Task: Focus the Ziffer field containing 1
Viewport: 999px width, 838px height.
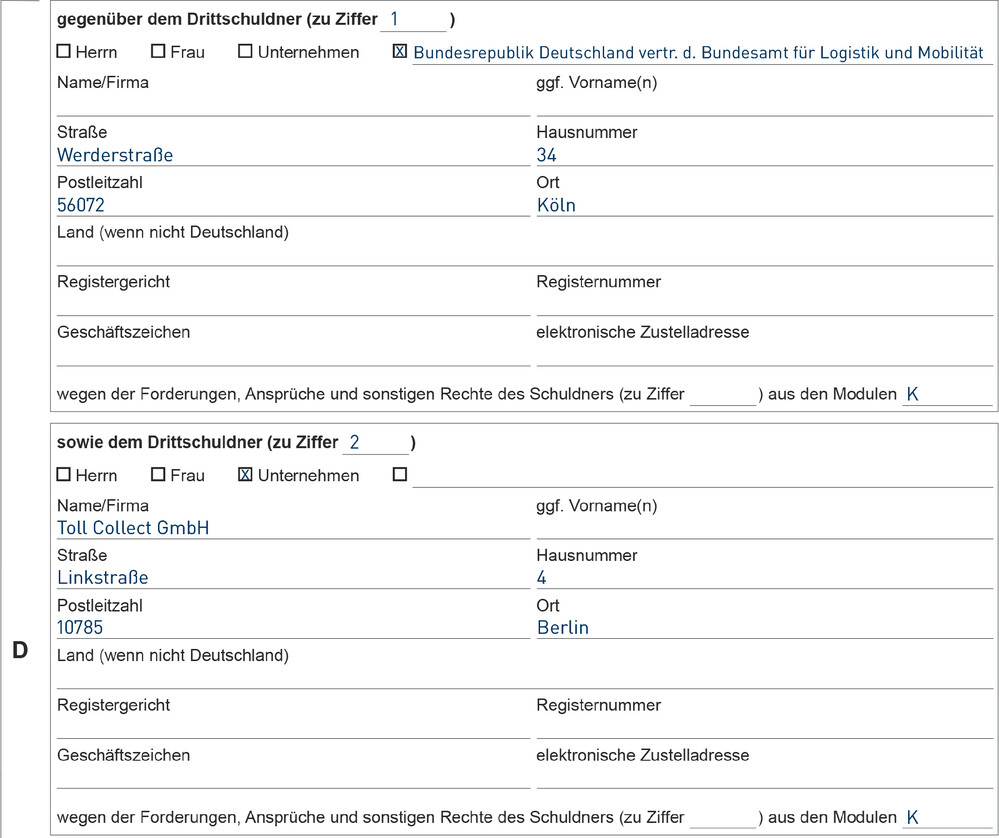Action: click(413, 19)
